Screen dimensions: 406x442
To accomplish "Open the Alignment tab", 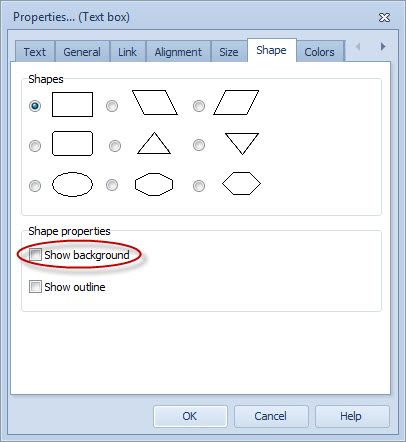I will (x=178, y=52).
